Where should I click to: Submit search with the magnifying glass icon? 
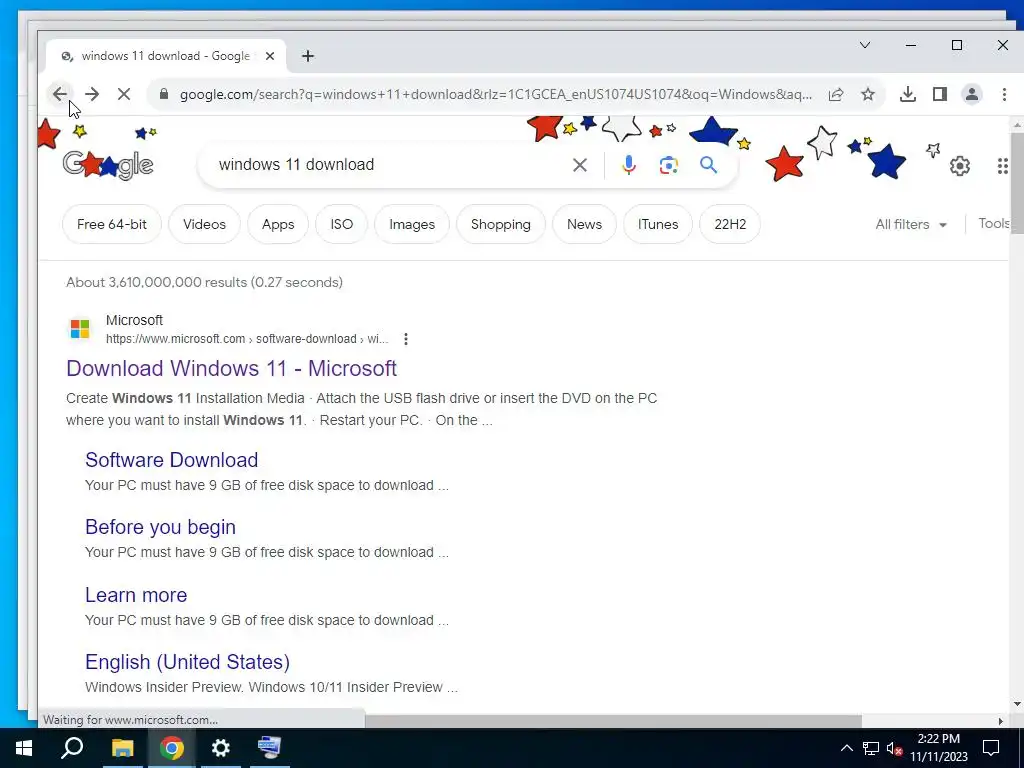[x=709, y=165]
